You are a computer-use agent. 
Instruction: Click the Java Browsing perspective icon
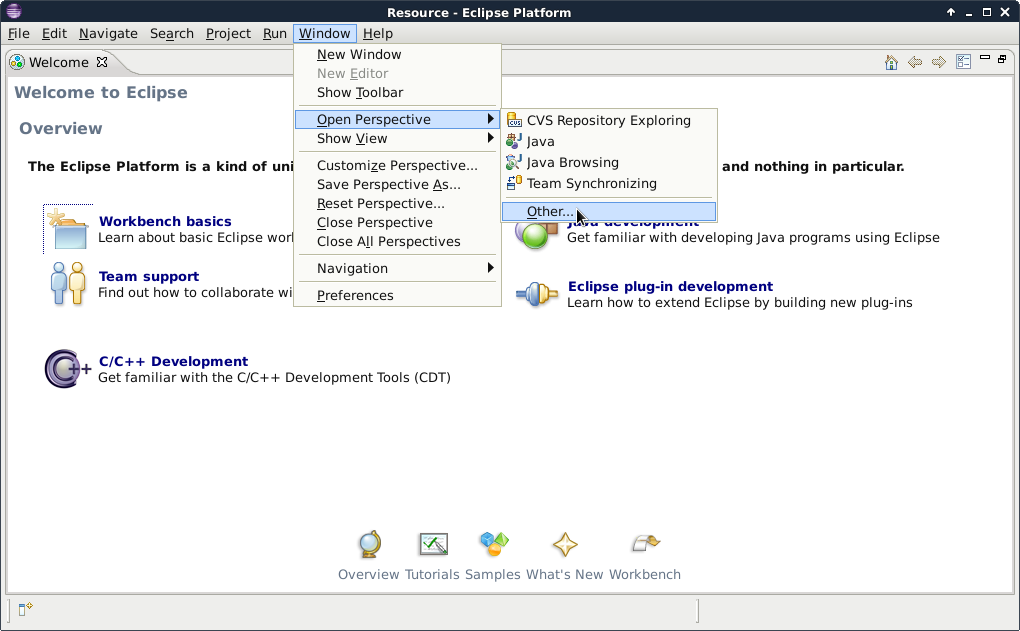coord(514,162)
